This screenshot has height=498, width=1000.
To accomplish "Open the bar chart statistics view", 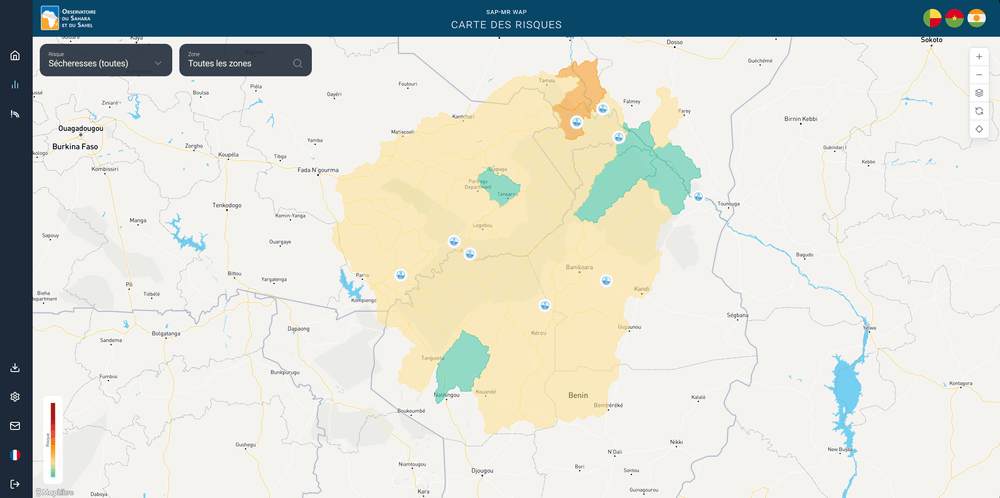I will [x=15, y=84].
